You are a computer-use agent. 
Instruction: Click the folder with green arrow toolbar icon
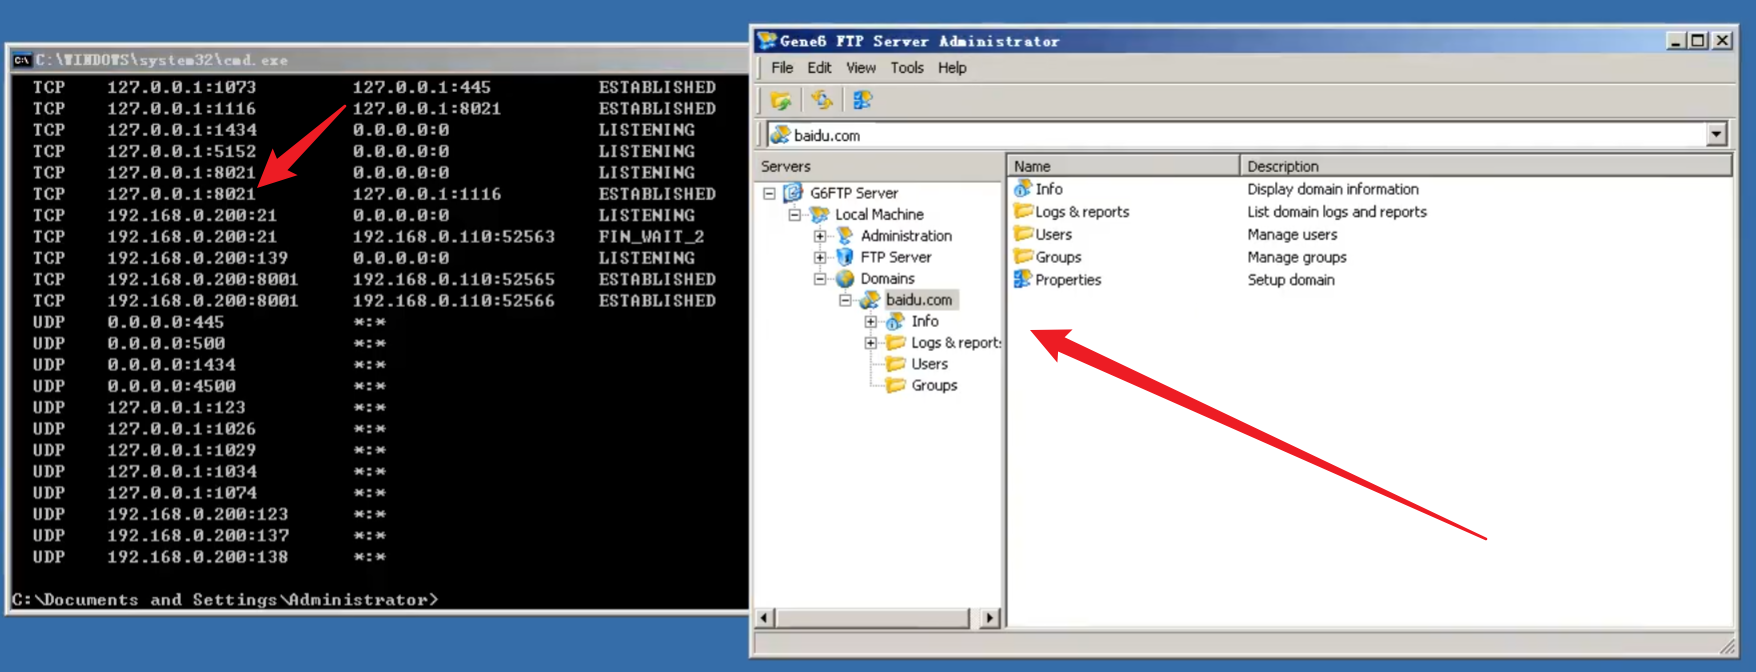click(x=781, y=100)
